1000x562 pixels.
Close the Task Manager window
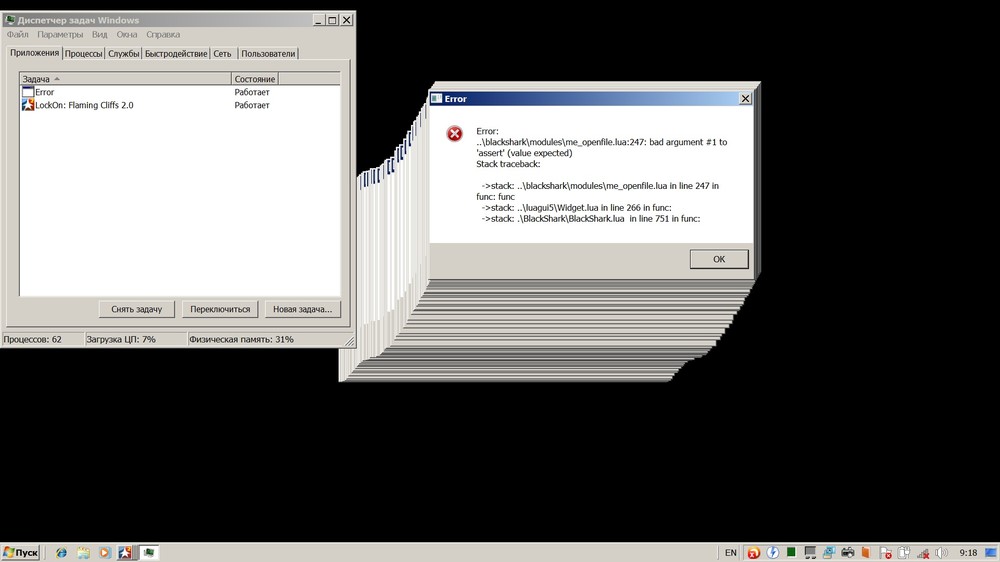pos(346,20)
